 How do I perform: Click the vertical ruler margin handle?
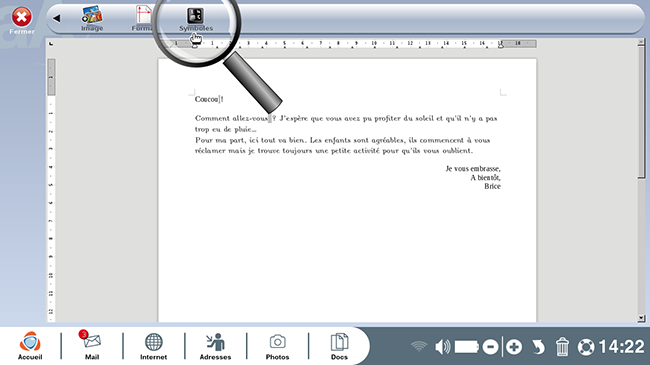click(51, 77)
